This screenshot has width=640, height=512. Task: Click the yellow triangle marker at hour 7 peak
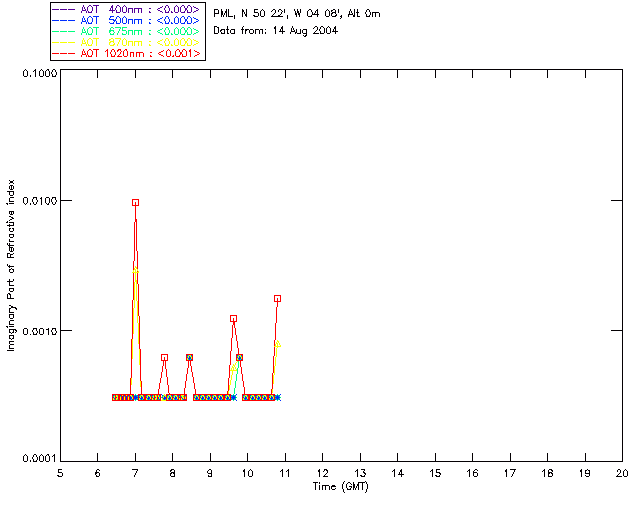coord(136,270)
